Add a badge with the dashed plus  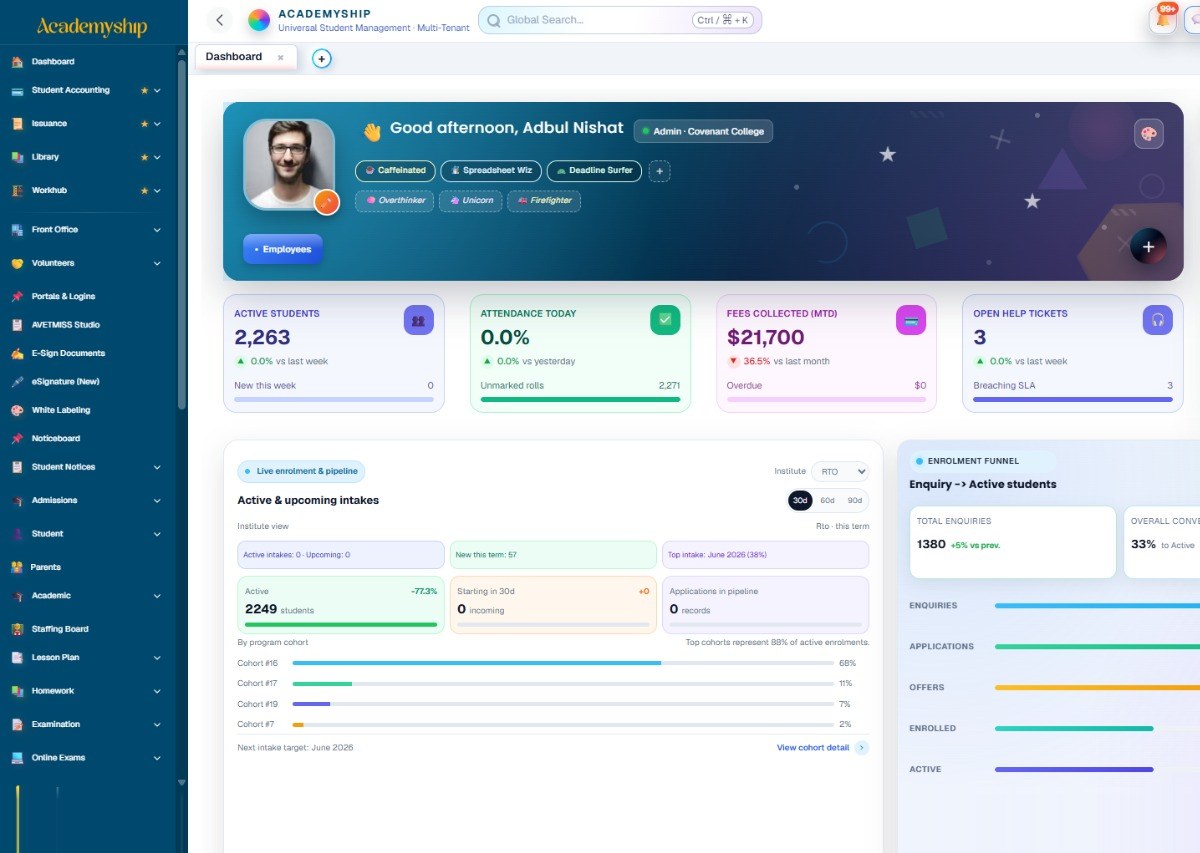[x=659, y=171]
